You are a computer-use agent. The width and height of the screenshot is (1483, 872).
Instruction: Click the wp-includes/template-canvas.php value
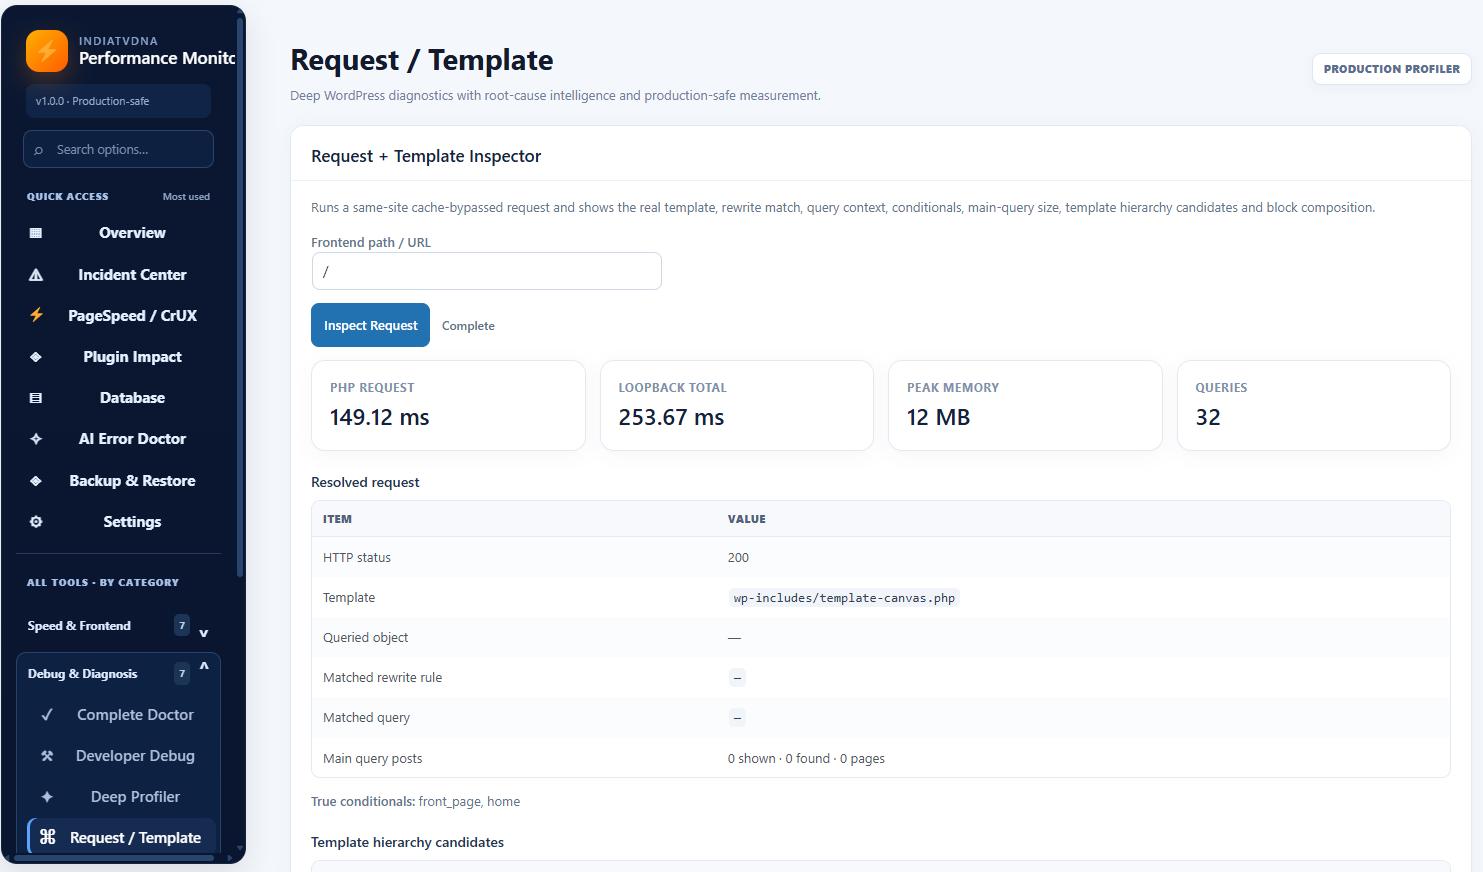click(x=844, y=598)
